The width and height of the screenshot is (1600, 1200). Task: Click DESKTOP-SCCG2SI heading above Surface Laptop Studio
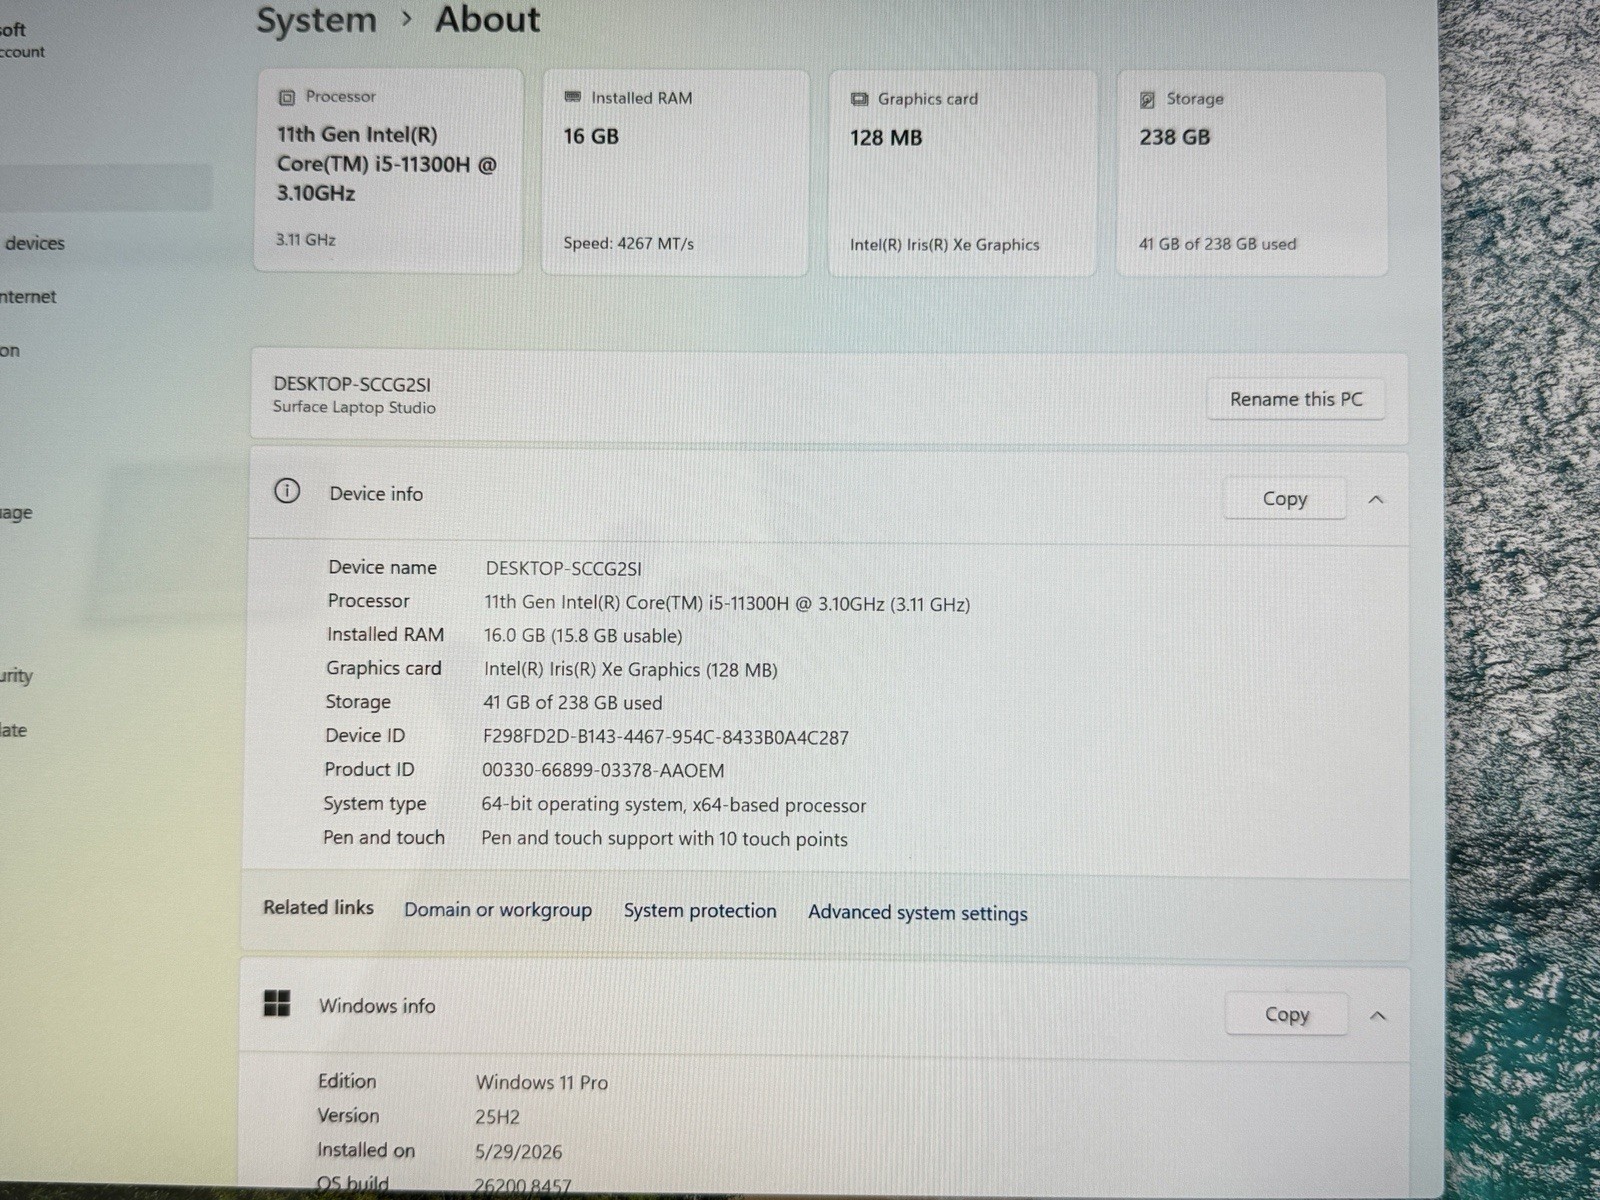tap(352, 384)
